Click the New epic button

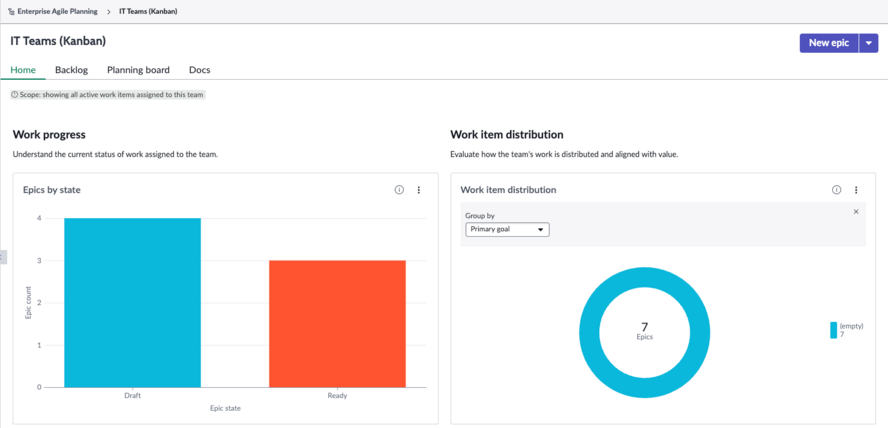point(829,43)
